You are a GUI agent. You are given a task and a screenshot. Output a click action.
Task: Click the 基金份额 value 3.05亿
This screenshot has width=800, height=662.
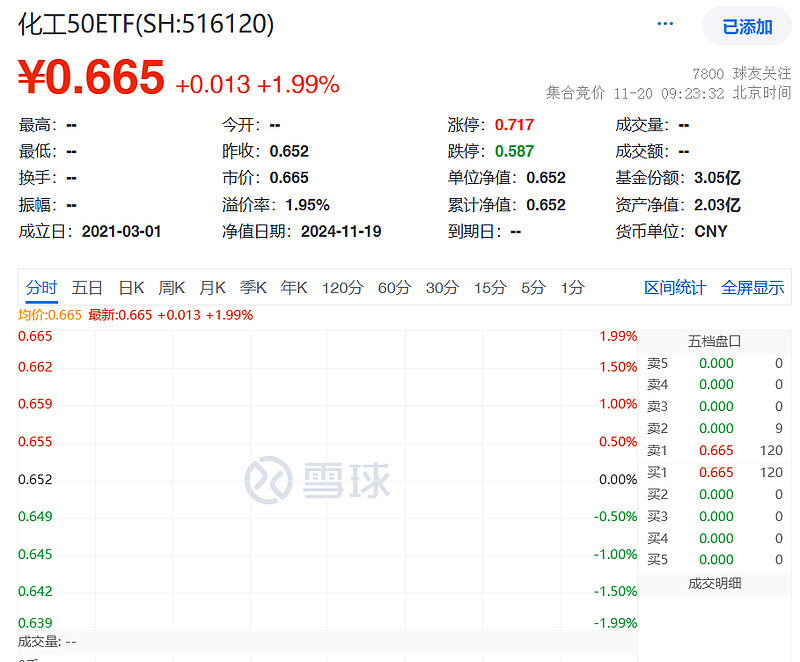point(717,178)
